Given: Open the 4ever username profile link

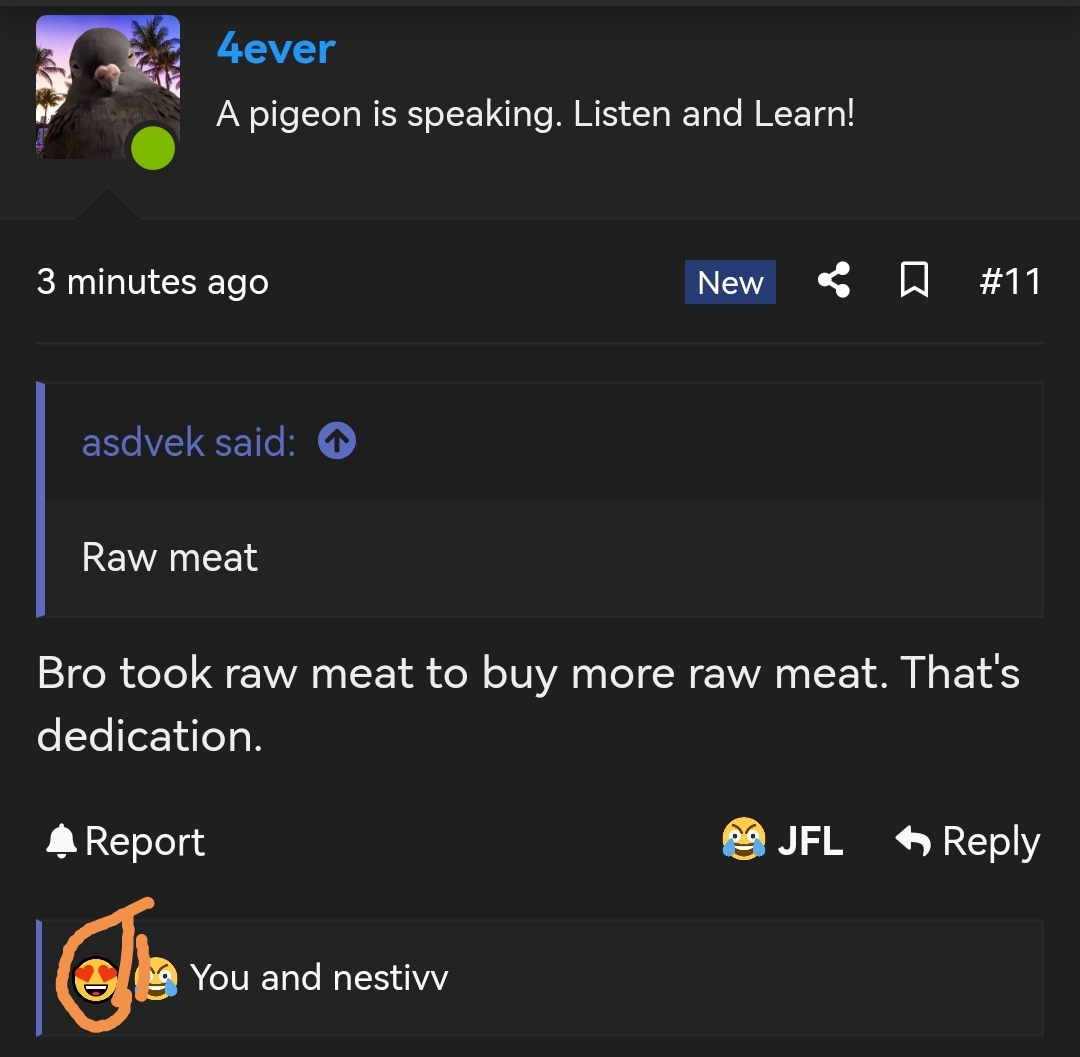Looking at the screenshot, I should [x=276, y=48].
